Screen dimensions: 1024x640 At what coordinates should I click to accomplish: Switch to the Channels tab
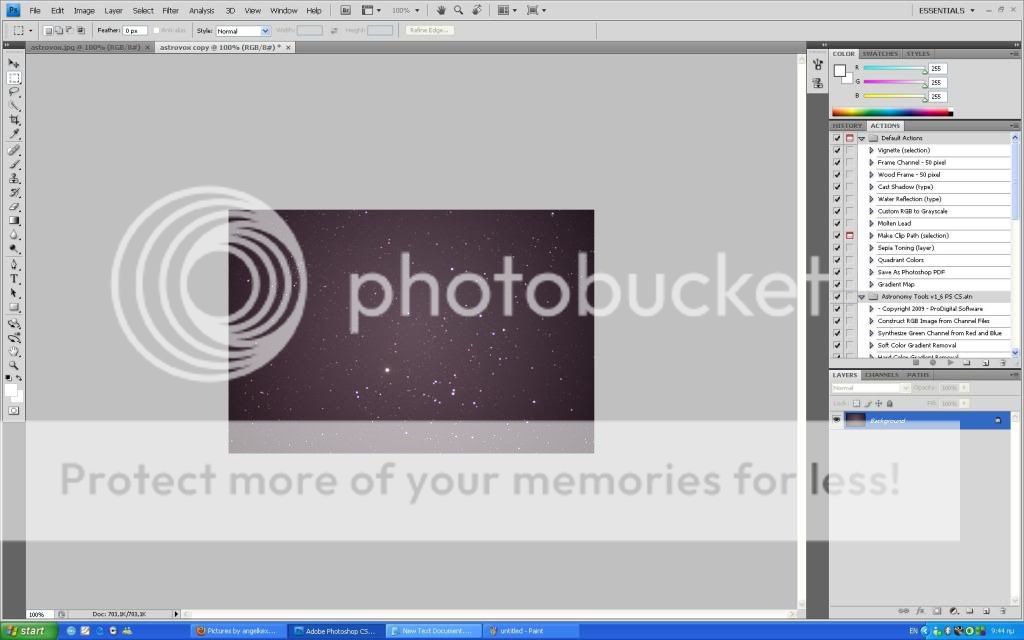[881, 375]
